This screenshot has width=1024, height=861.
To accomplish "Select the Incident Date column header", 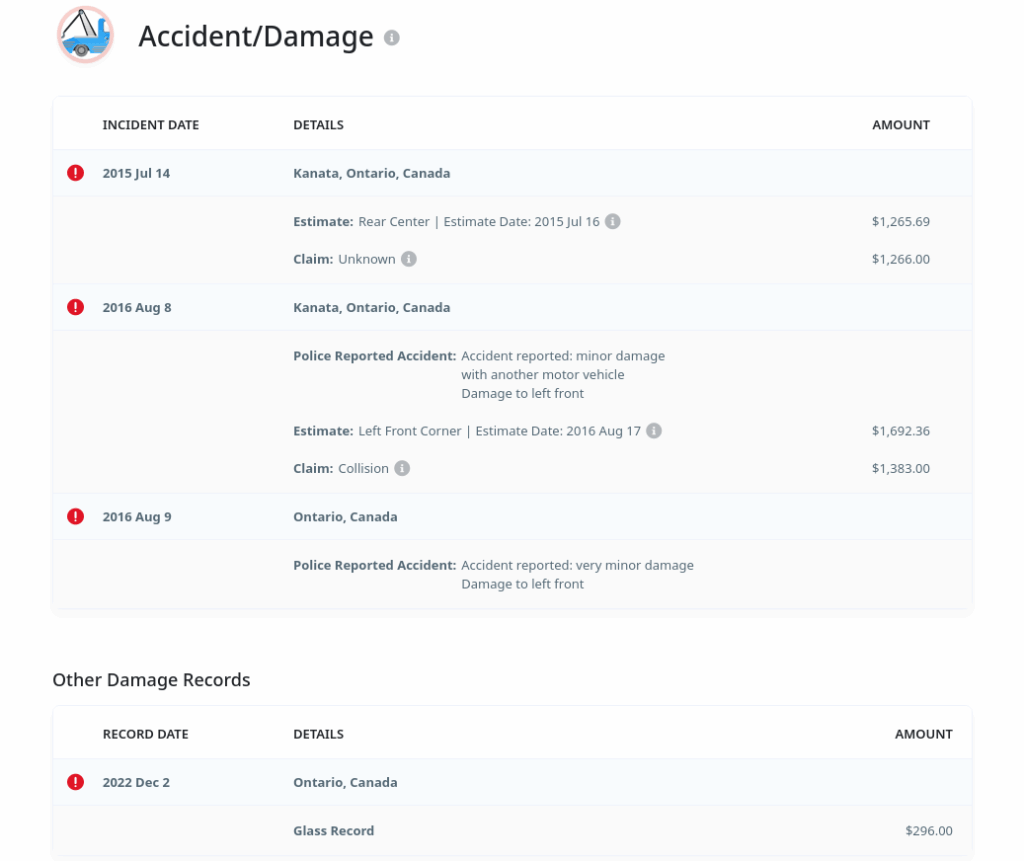I will click(x=150, y=125).
